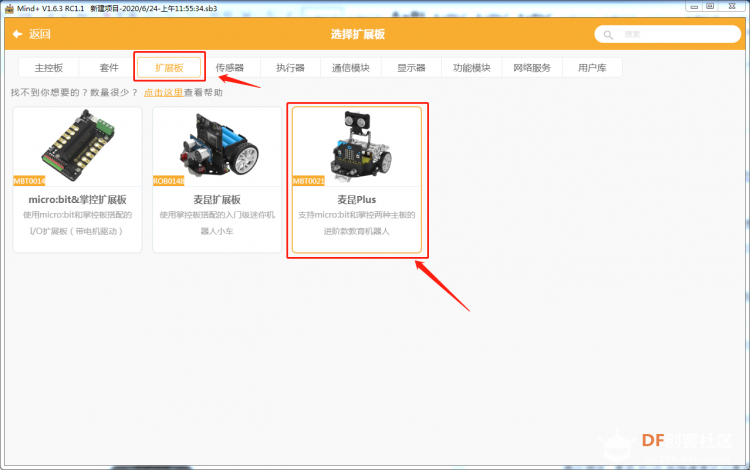Open the 网络服务 tab
750x470 pixels.
click(x=532, y=68)
